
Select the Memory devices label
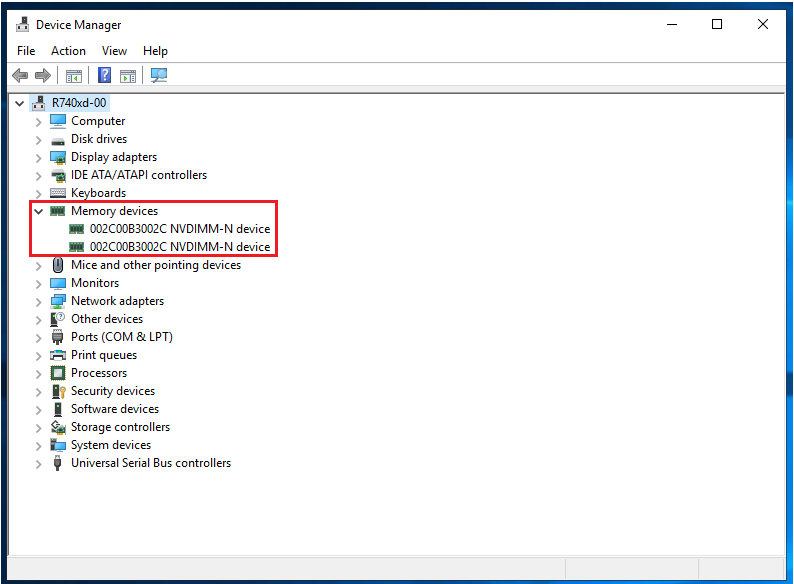(114, 211)
